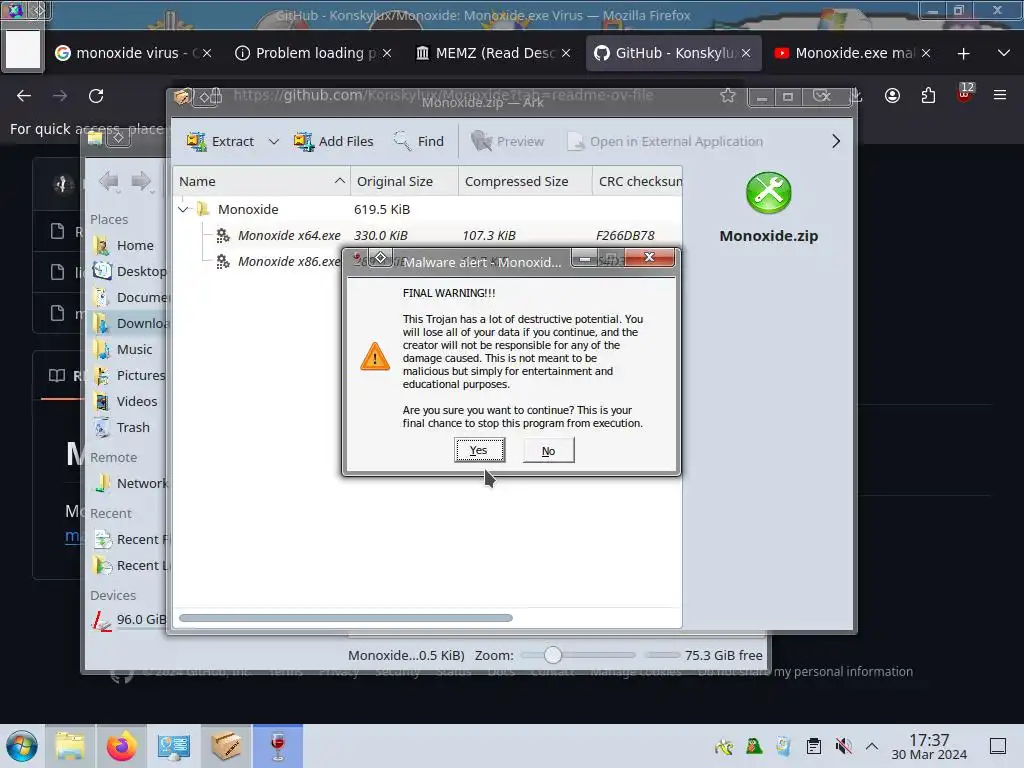Image resolution: width=1024 pixels, height=768 pixels.
Task: Switch to the monoxide virus Google tab
Action: point(124,53)
